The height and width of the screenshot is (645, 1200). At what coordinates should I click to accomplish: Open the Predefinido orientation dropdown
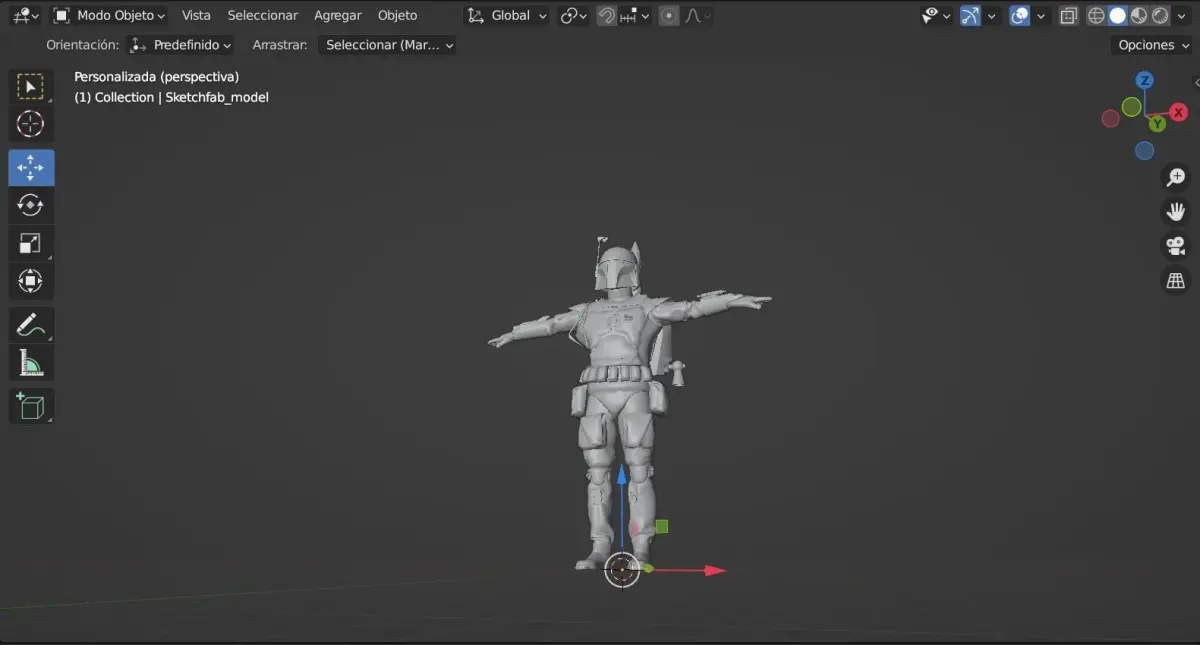point(180,45)
